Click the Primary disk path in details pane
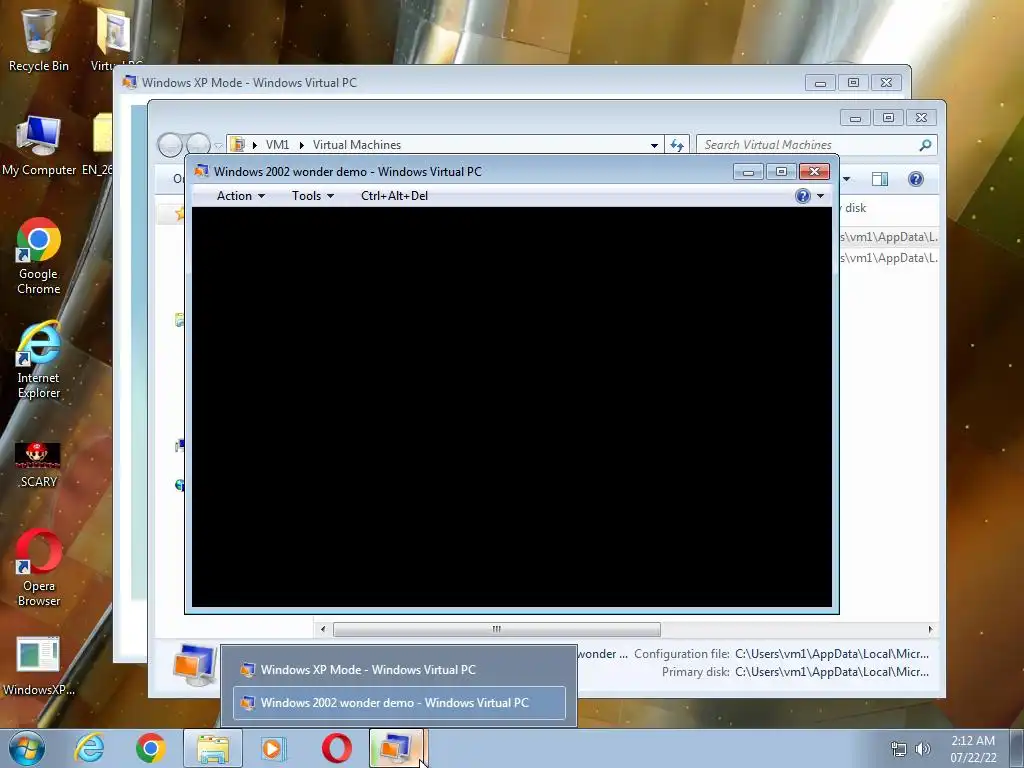 [x=832, y=672]
